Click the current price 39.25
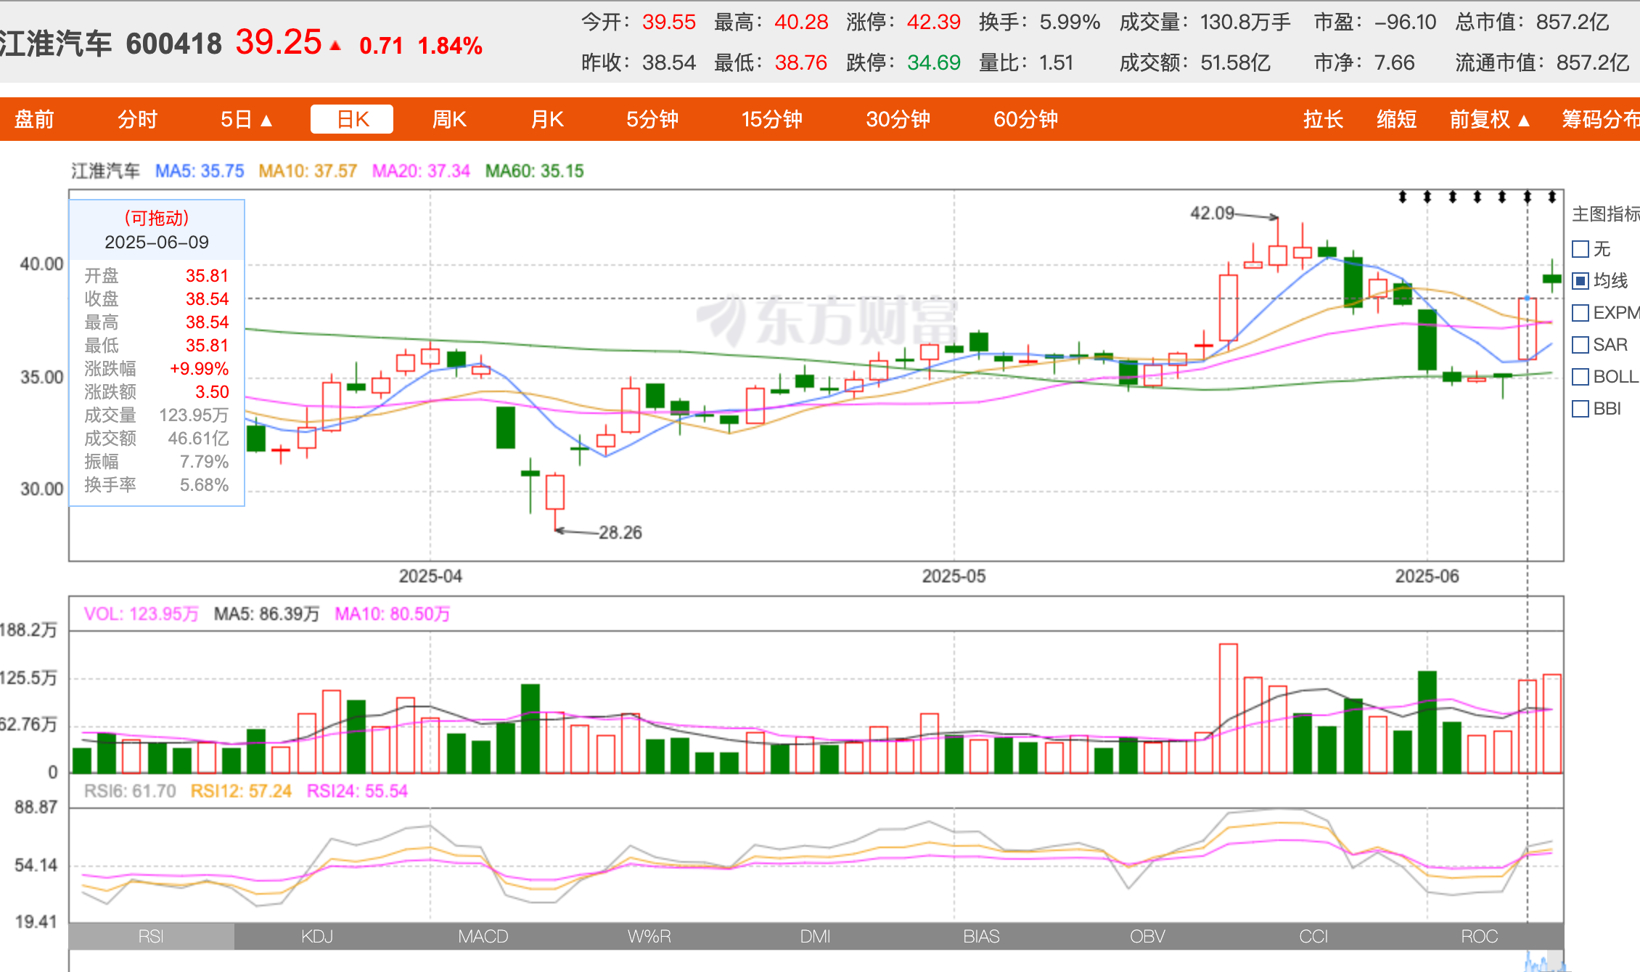 click(278, 42)
